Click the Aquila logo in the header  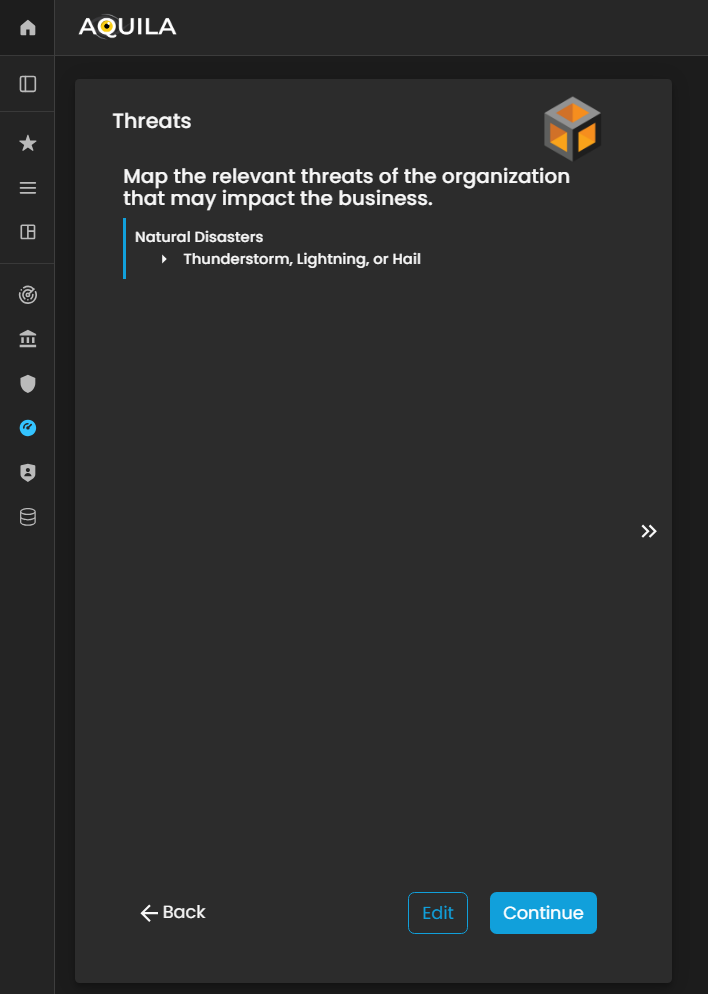pos(127,27)
